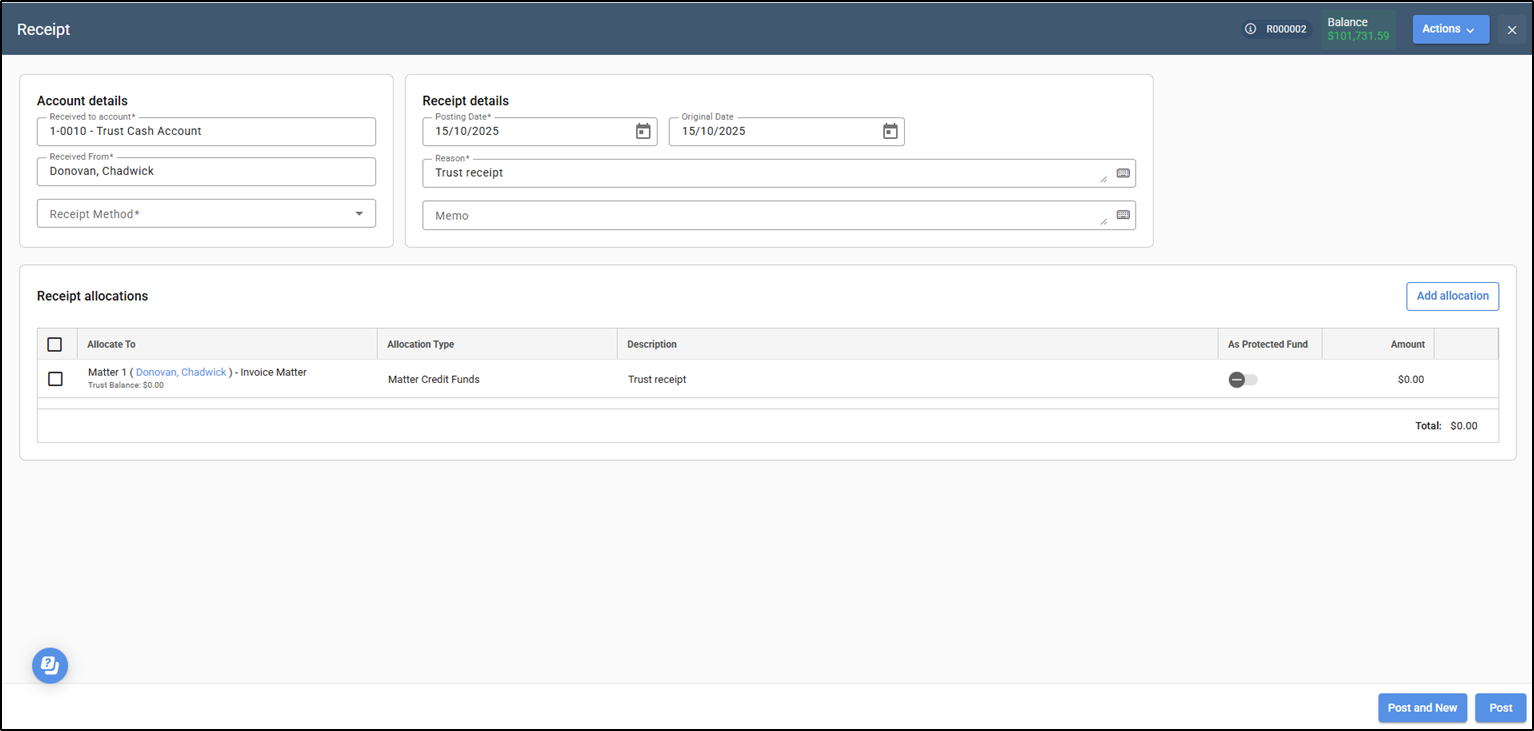Toggle As Protected Fund for Matter 1
This screenshot has height=731, width=1534.
pyautogui.click(x=1243, y=380)
